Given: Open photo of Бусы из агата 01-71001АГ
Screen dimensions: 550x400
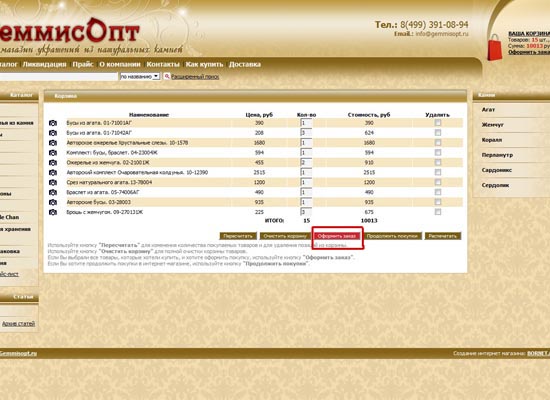Looking at the screenshot, I should point(53,123).
